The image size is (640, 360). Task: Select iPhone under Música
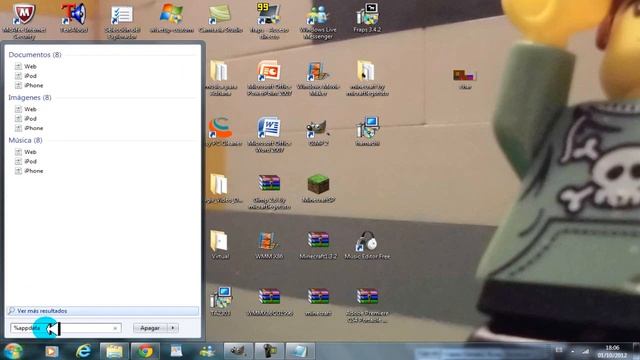coord(29,171)
